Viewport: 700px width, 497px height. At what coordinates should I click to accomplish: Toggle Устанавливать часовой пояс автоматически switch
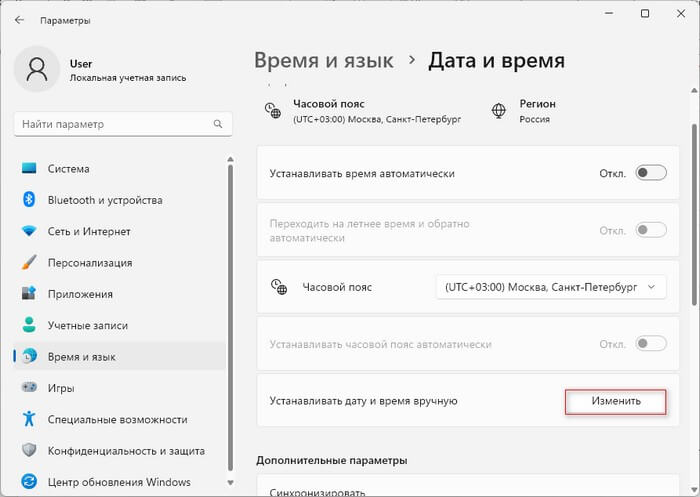(651, 344)
